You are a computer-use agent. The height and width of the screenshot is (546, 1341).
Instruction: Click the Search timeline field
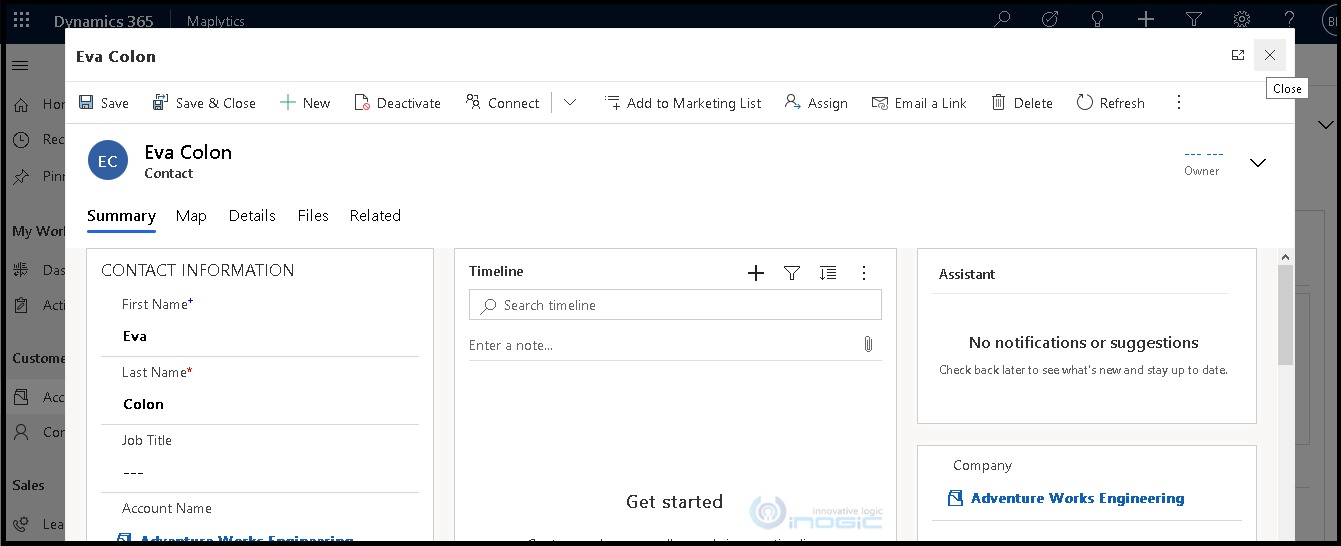coord(675,305)
